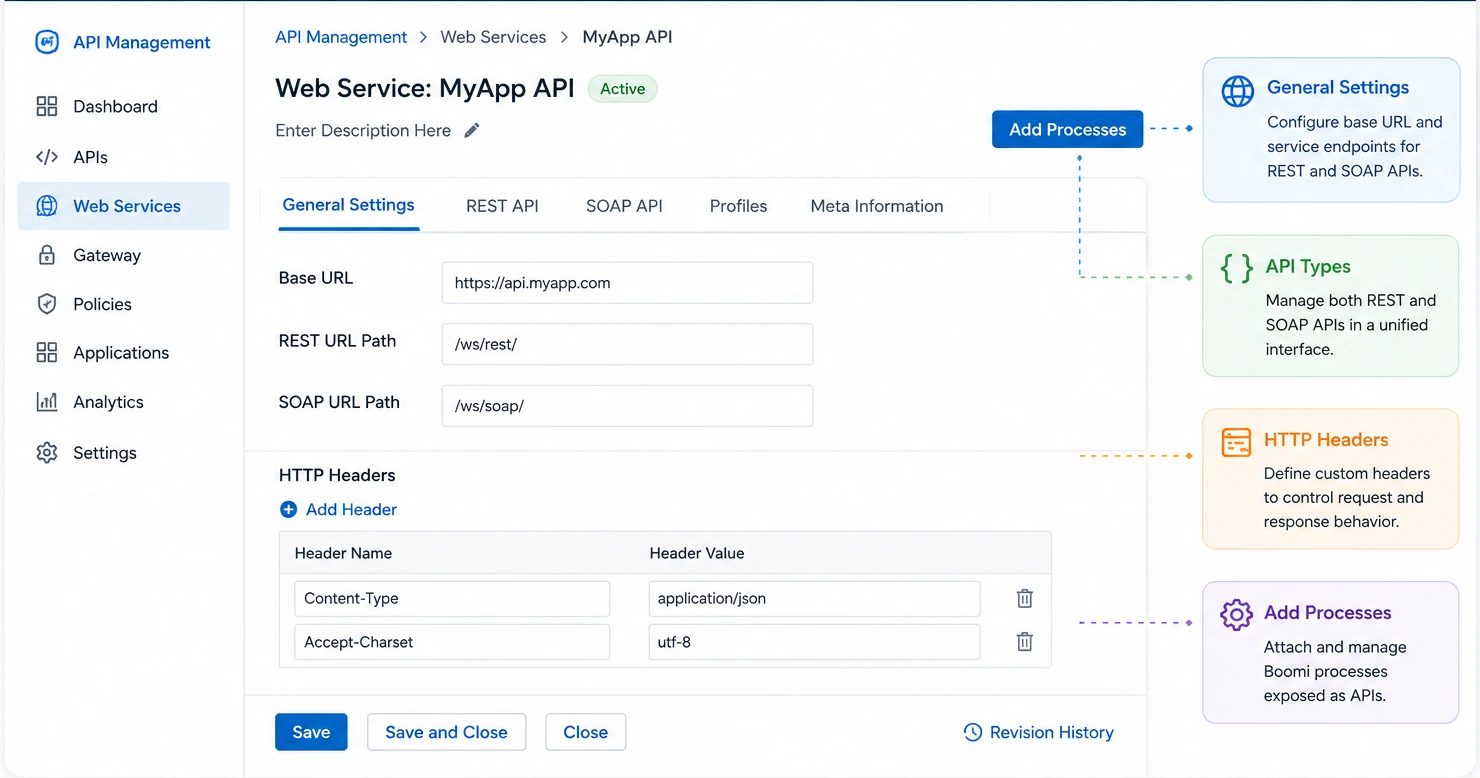Click the Save and Close button
The image size is (1480, 778).
(446, 732)
